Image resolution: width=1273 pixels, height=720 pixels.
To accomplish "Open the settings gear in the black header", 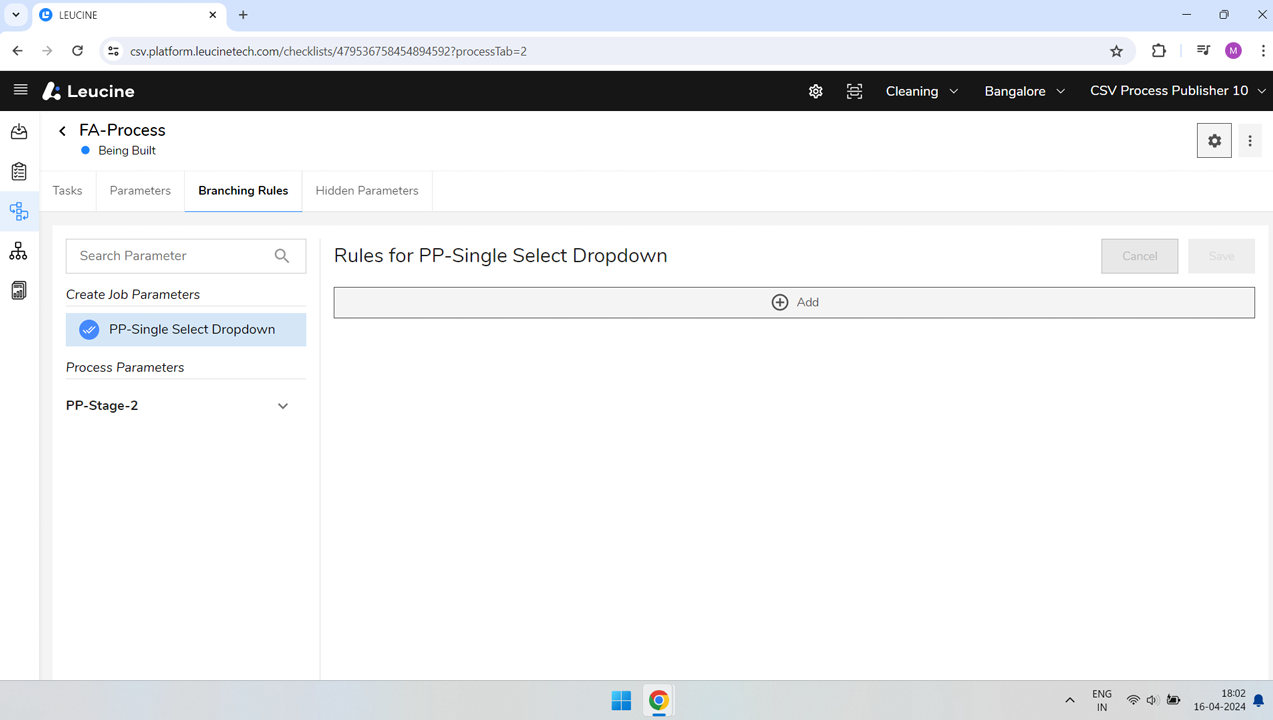I will (816, 91).
